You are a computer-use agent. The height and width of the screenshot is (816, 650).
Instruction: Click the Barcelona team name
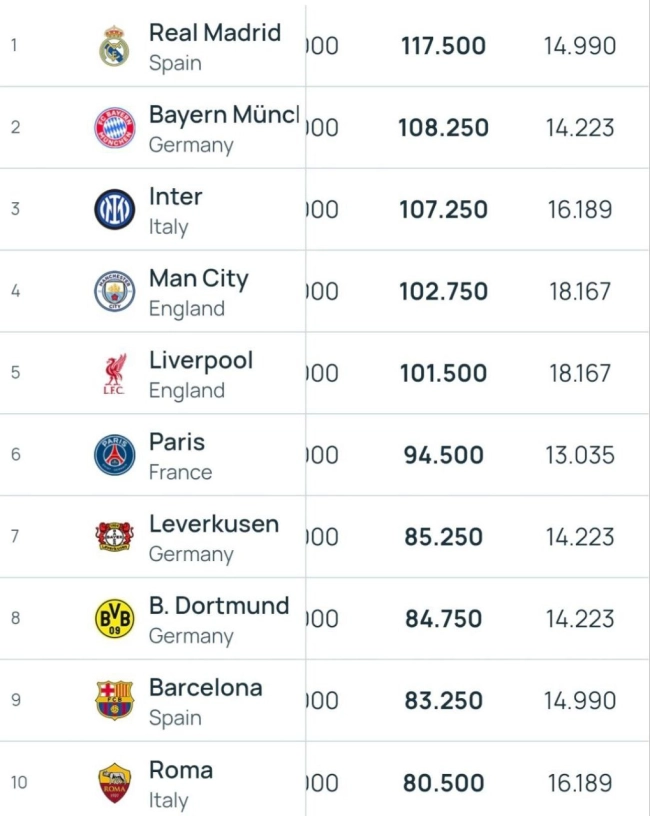point(205,687)
